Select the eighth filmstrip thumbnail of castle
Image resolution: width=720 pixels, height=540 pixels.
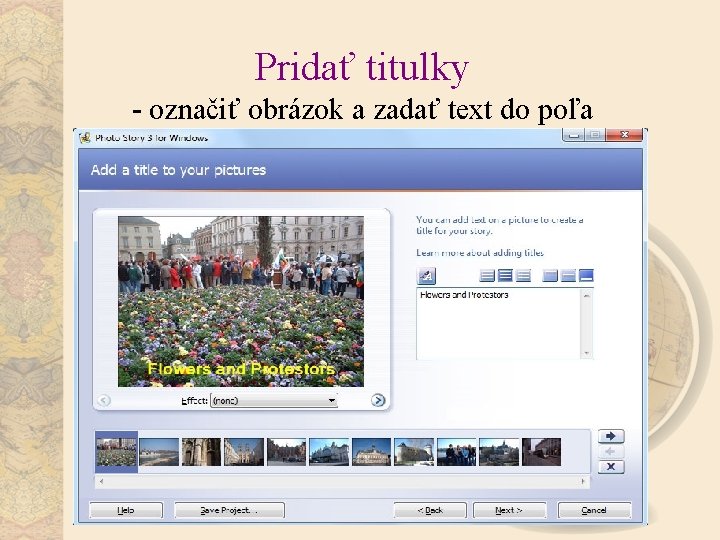[x=414, y=452]
